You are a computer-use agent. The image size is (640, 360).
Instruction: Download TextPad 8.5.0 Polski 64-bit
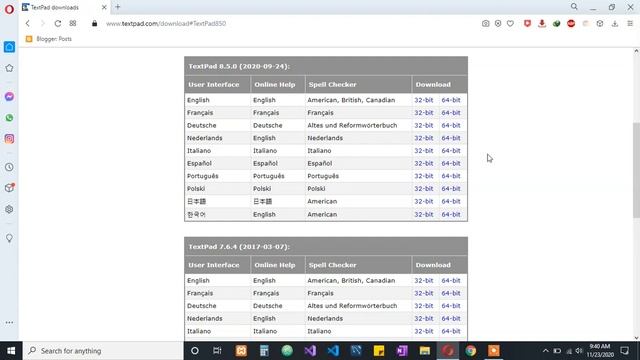(x=451, y=189)
